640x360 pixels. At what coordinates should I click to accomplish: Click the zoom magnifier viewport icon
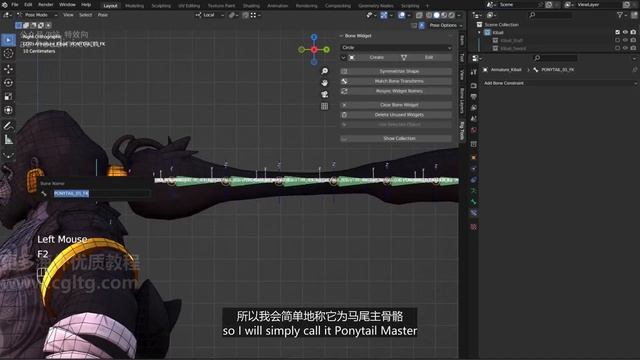point(324,71)
